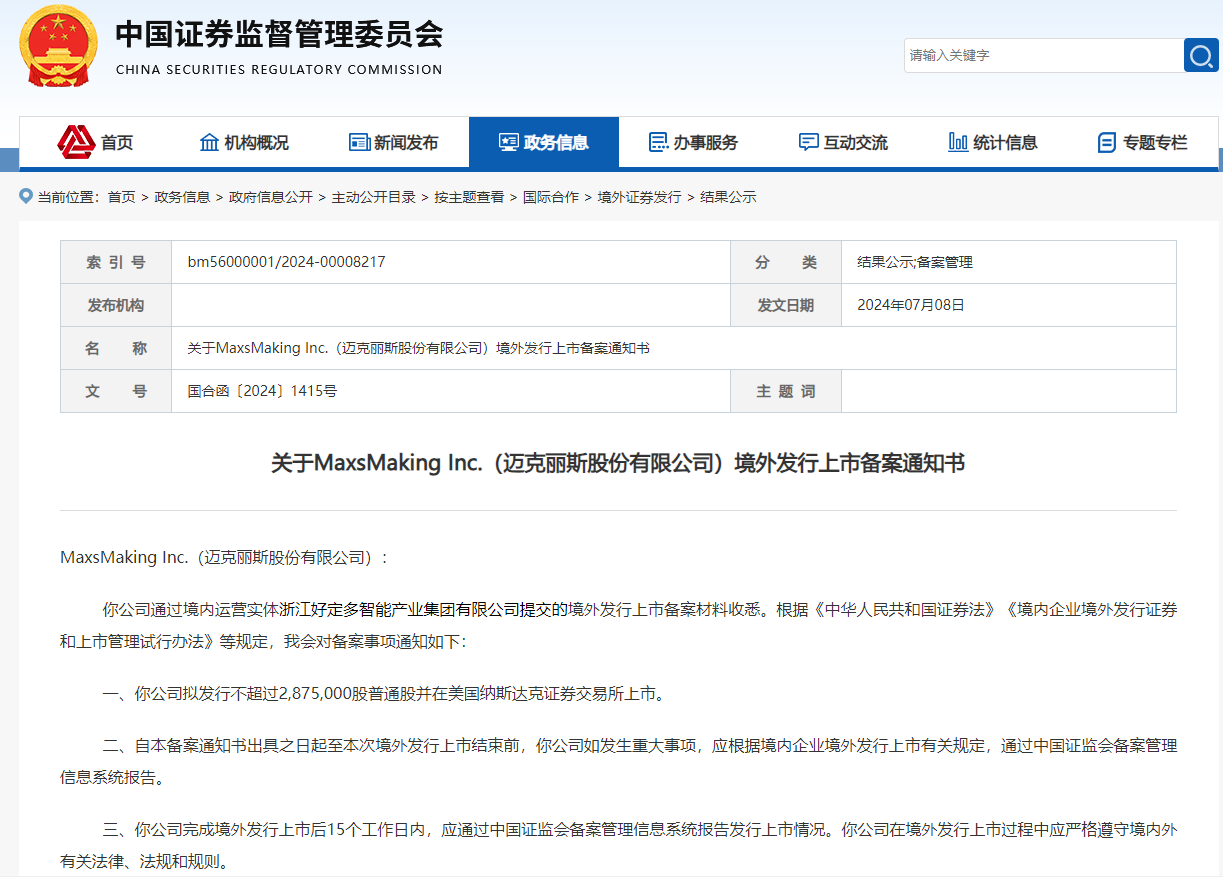The width and height of the screenshot is (1223, 880).
Task: Open the 首页 navigation tab
Action: coord(94,142)
